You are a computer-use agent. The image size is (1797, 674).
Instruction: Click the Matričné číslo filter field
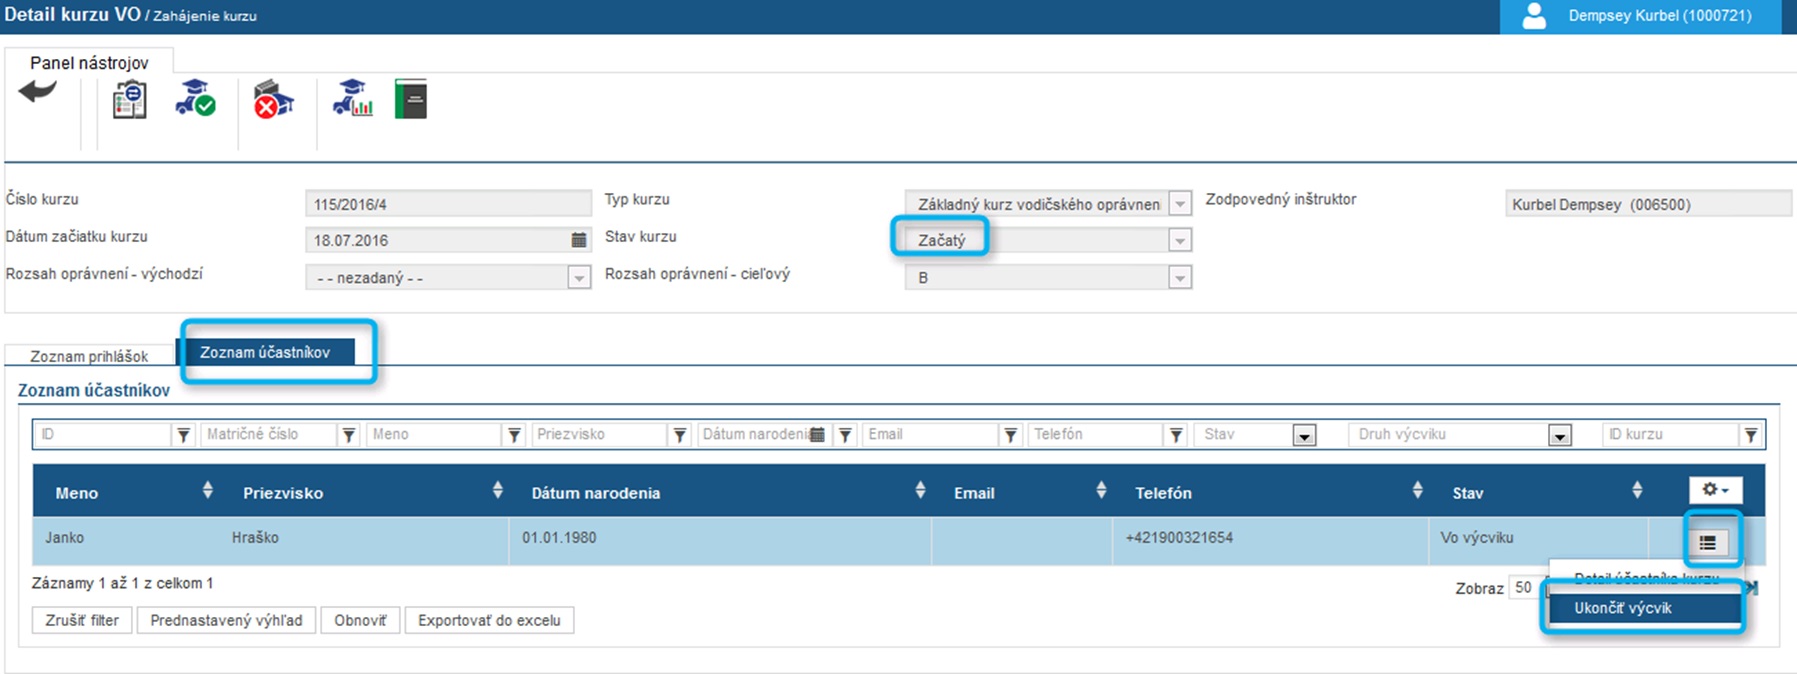click(x=267, y=435)
